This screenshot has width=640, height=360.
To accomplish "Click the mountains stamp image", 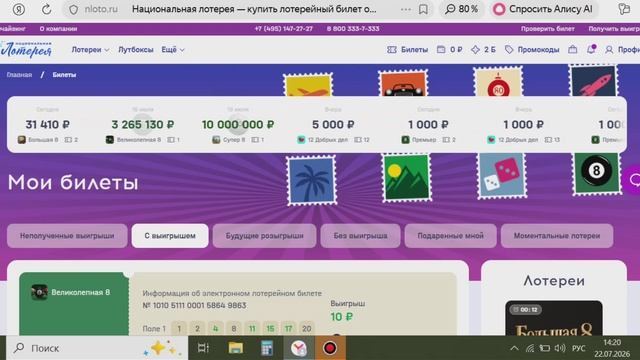I will (407, 177).
